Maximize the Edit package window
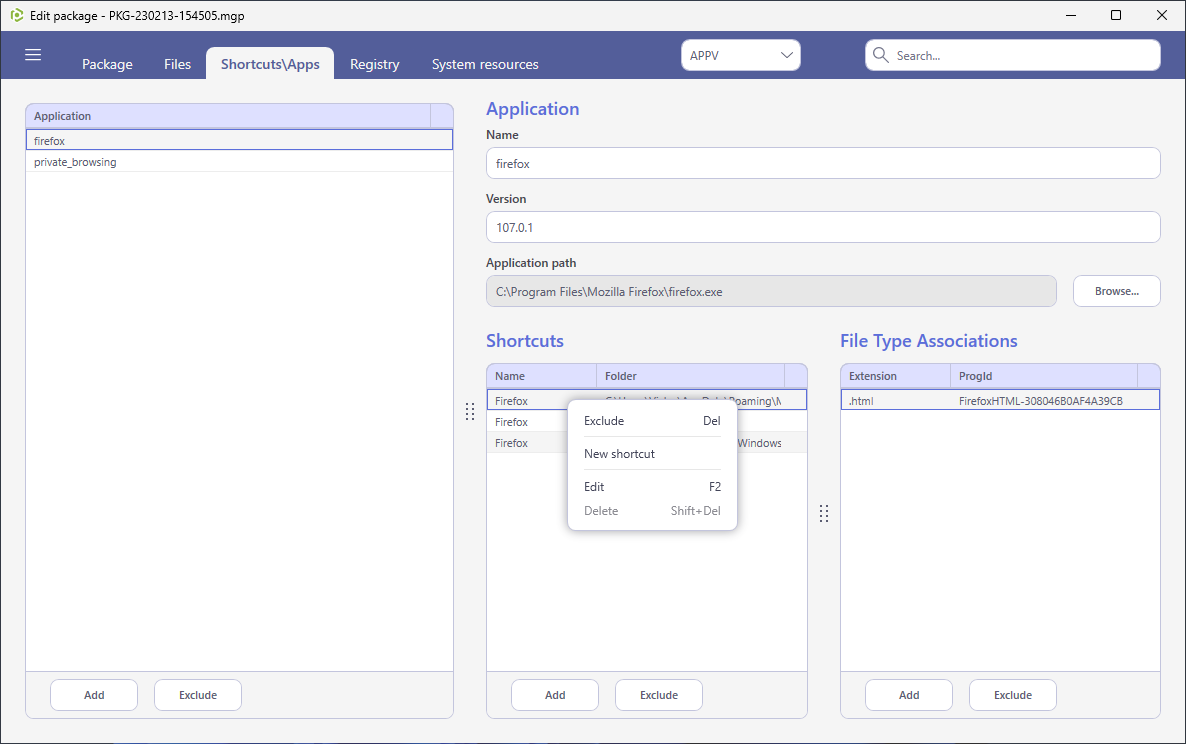Screen dimensions: 1186x744 [x=1116, y=15]
